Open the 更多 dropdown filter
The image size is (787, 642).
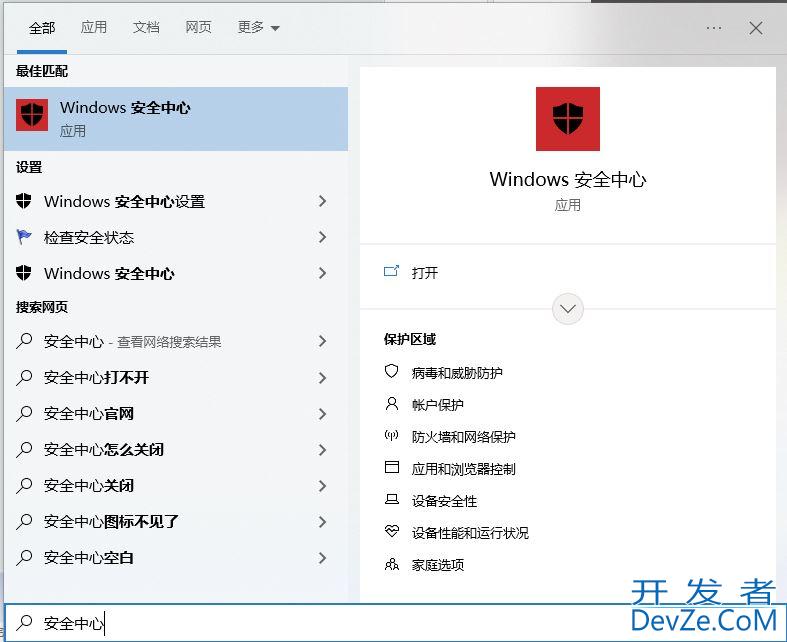coord(258,27)
